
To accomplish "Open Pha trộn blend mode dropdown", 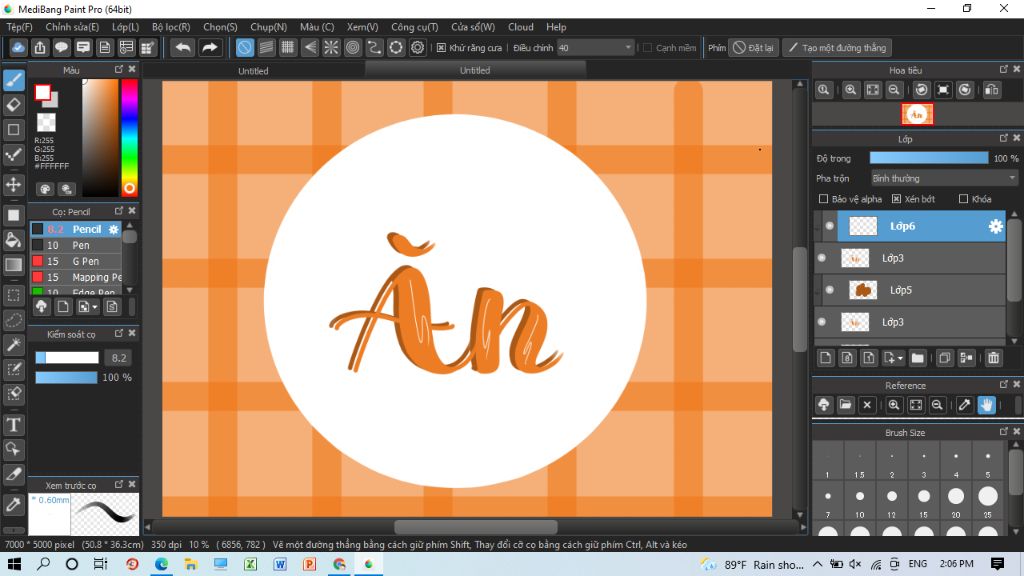I will (944, 178).
